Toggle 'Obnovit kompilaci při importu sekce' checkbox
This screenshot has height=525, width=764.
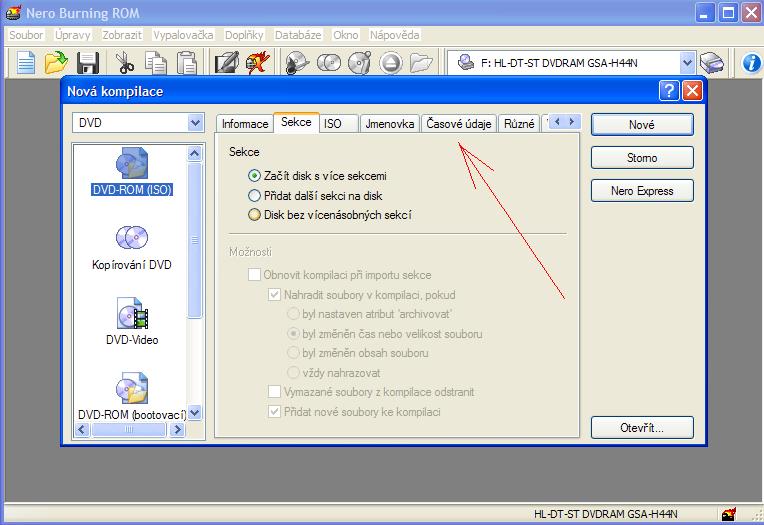[x=254, y=274]
